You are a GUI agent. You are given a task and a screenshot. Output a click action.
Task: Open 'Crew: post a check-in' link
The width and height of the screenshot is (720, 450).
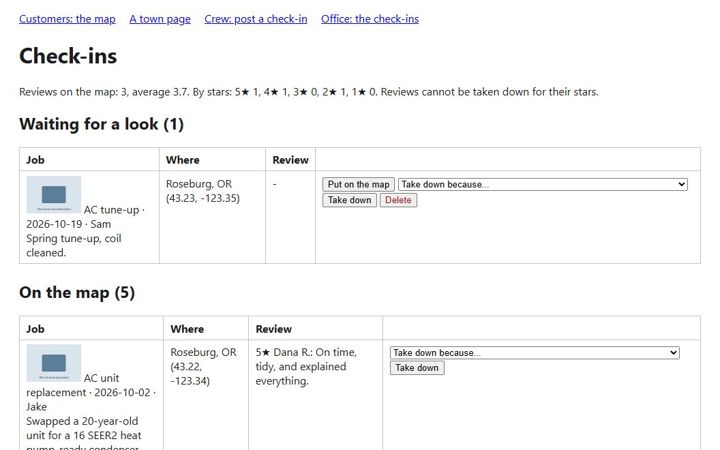click(x=256, y=19)
